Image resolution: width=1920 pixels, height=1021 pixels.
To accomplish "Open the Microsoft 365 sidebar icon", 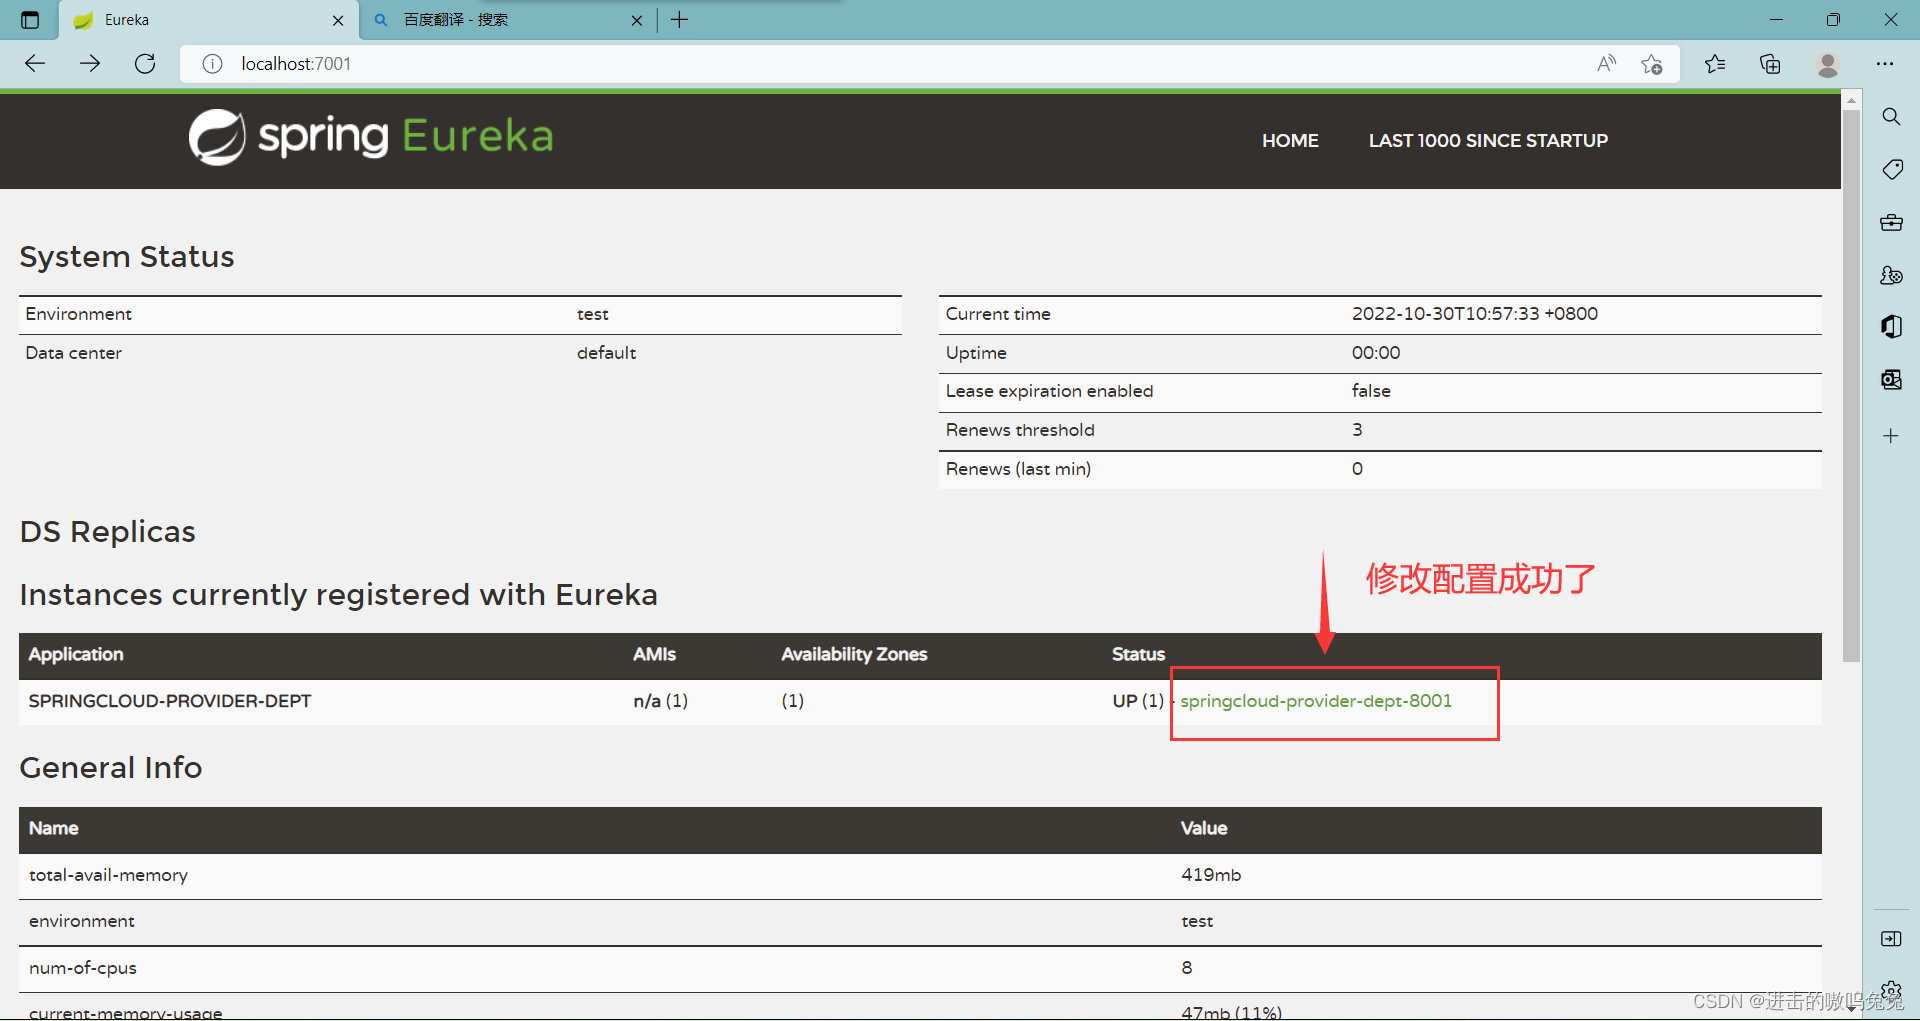I will (1891, 327).
